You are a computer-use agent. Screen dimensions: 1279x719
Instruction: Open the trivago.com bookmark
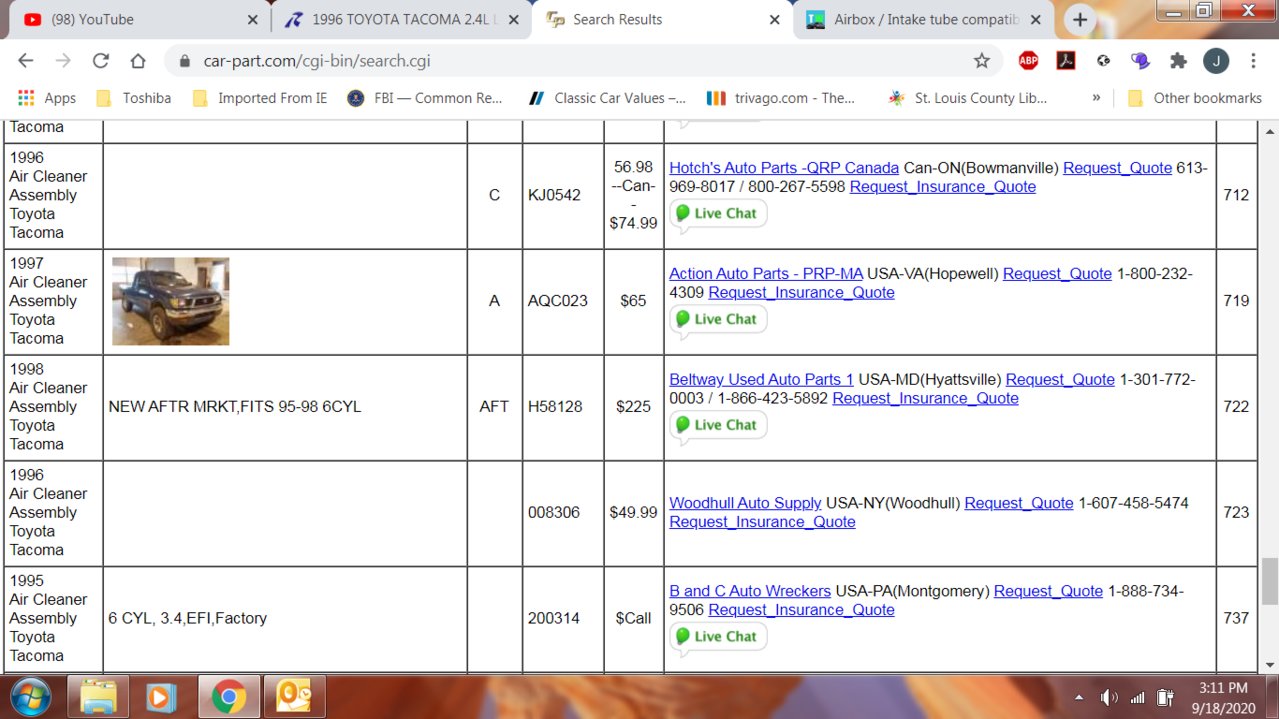(781, 98)
